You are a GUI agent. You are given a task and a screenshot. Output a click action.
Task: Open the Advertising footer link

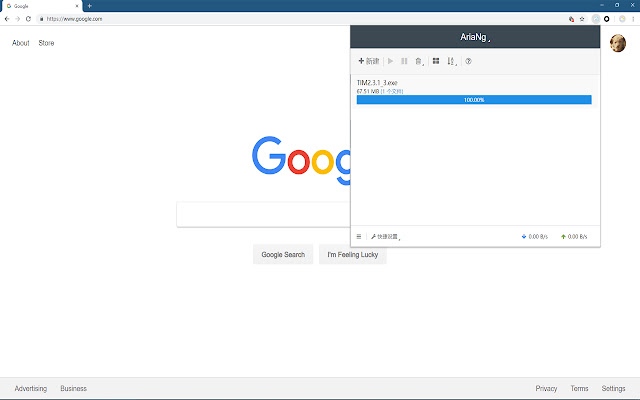pyautogui.click(x=31, y=389)
